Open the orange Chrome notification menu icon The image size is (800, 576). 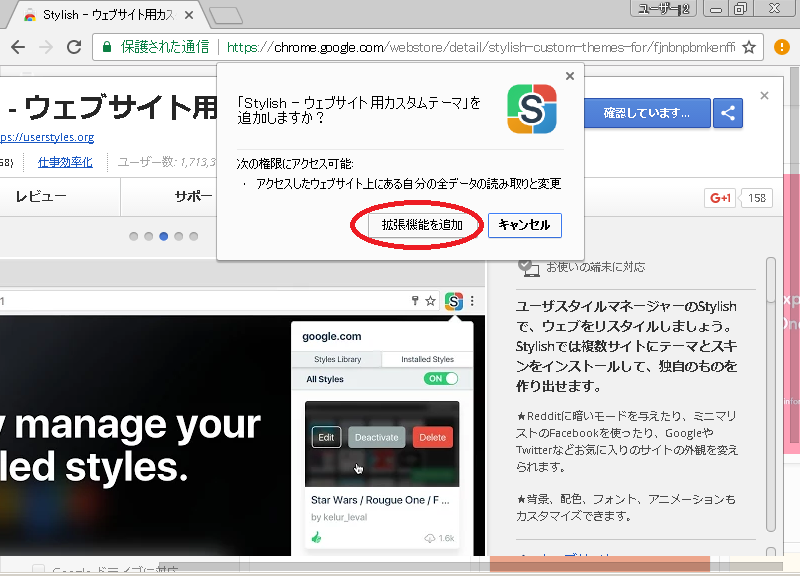[782, 47]
